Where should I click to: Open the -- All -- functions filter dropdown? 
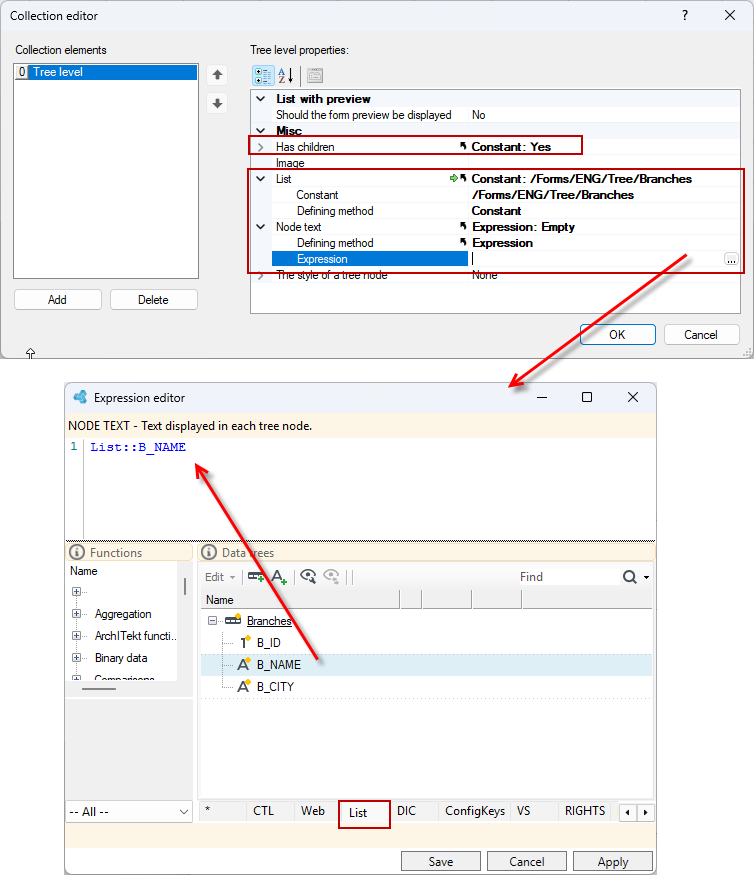coord(129,812)
